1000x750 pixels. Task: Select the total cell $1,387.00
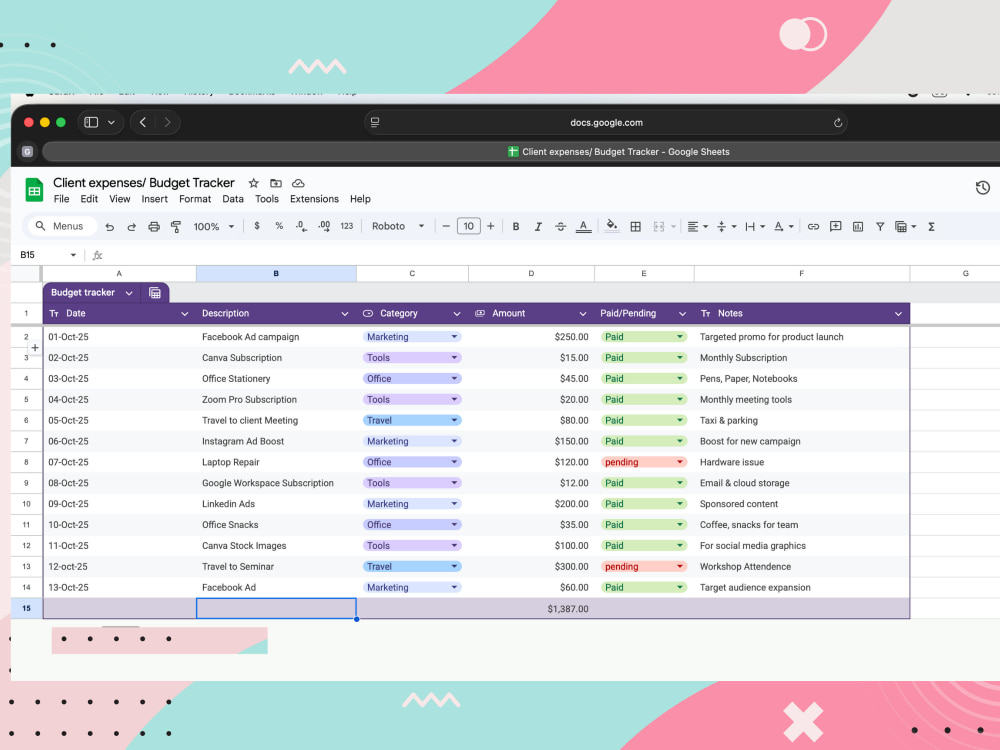[x=531, y=609]
